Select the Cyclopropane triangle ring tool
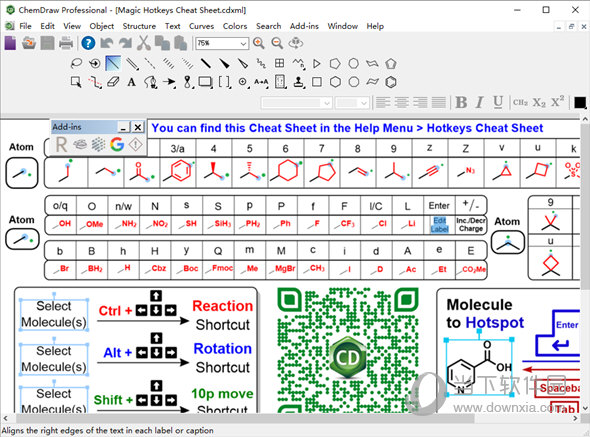This screenshot has width=590, height=437. (x=317, y=63)
